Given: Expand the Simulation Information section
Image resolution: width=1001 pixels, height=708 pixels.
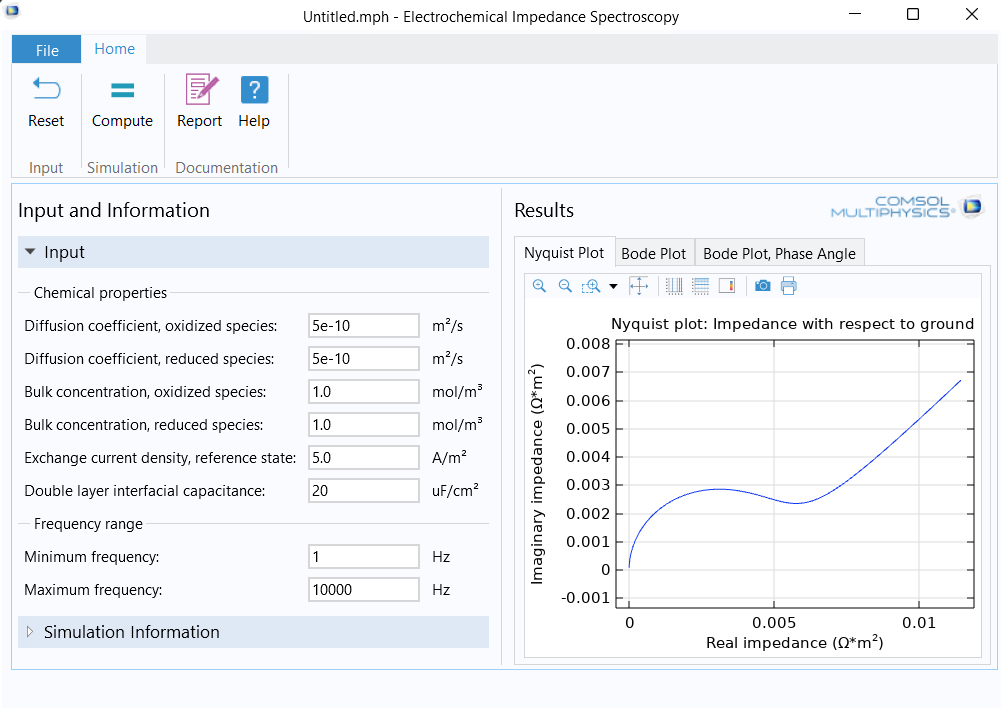Looking at the screenshot, I should pyautogui.click(x=30, y=632).
